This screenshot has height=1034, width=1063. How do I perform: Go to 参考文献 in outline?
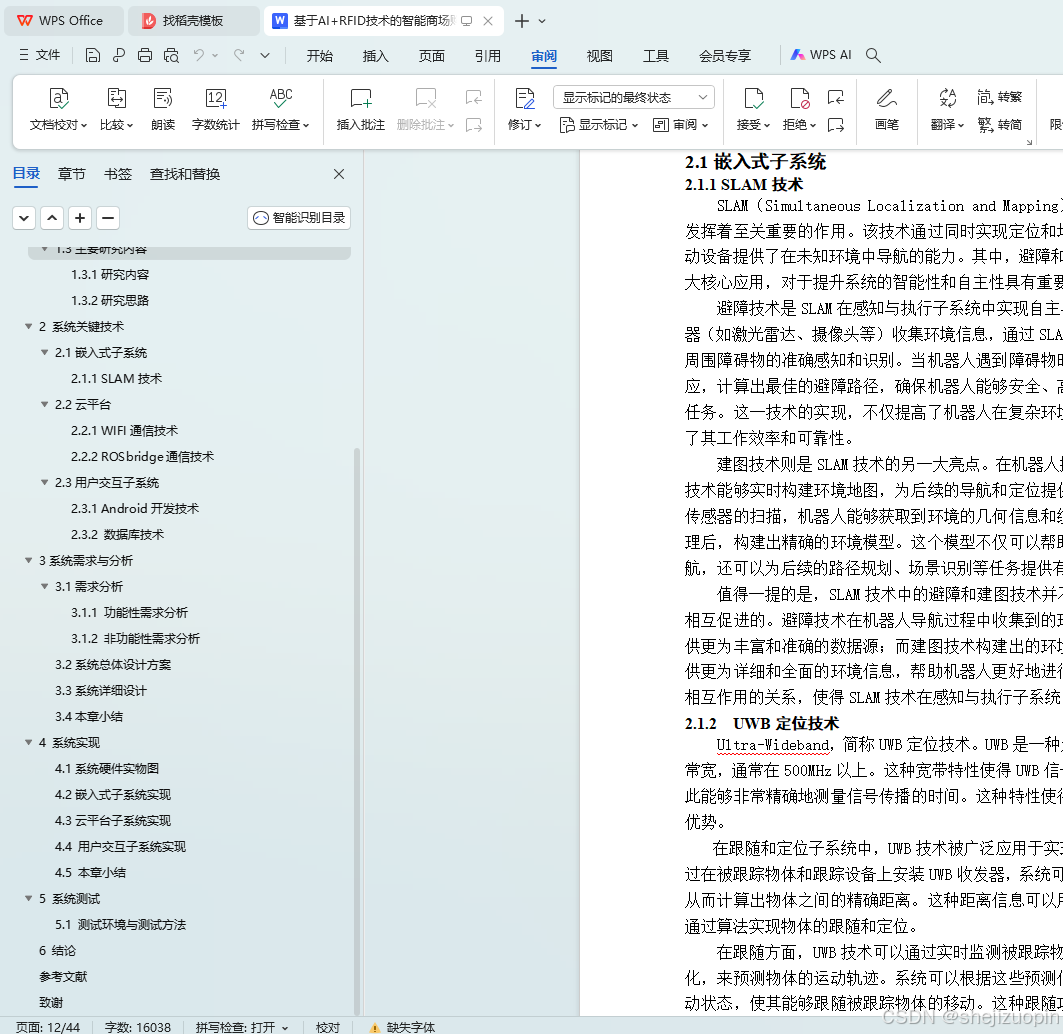point(63,977)
